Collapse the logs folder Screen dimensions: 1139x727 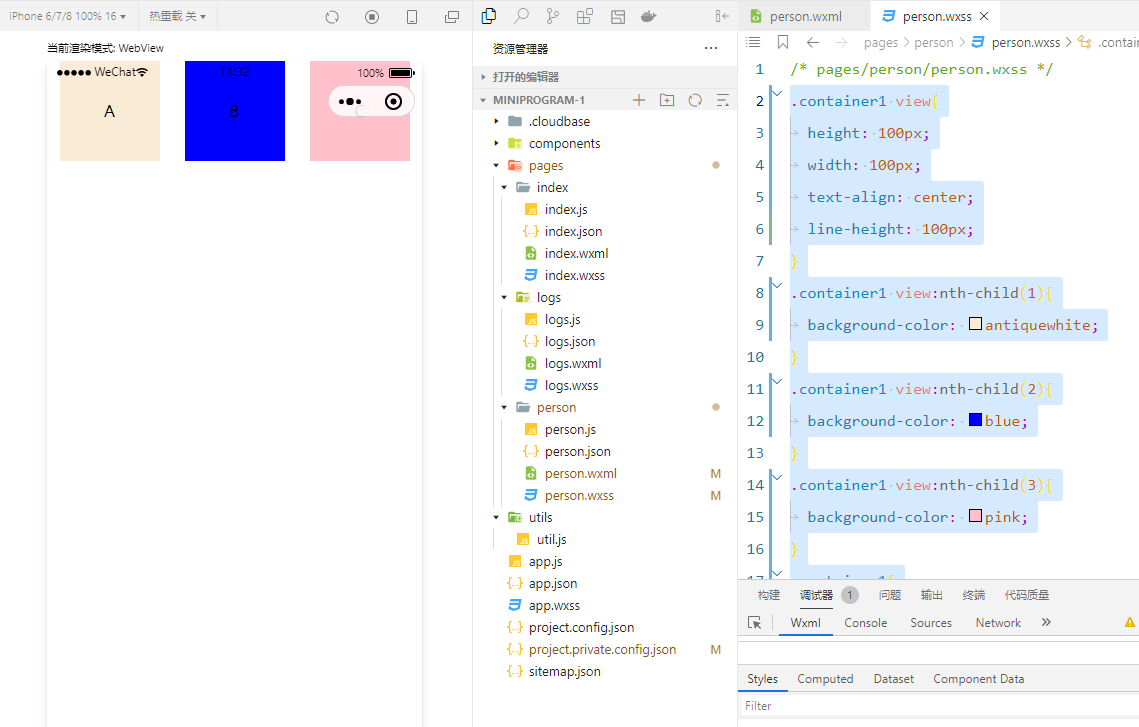point(504,298)
